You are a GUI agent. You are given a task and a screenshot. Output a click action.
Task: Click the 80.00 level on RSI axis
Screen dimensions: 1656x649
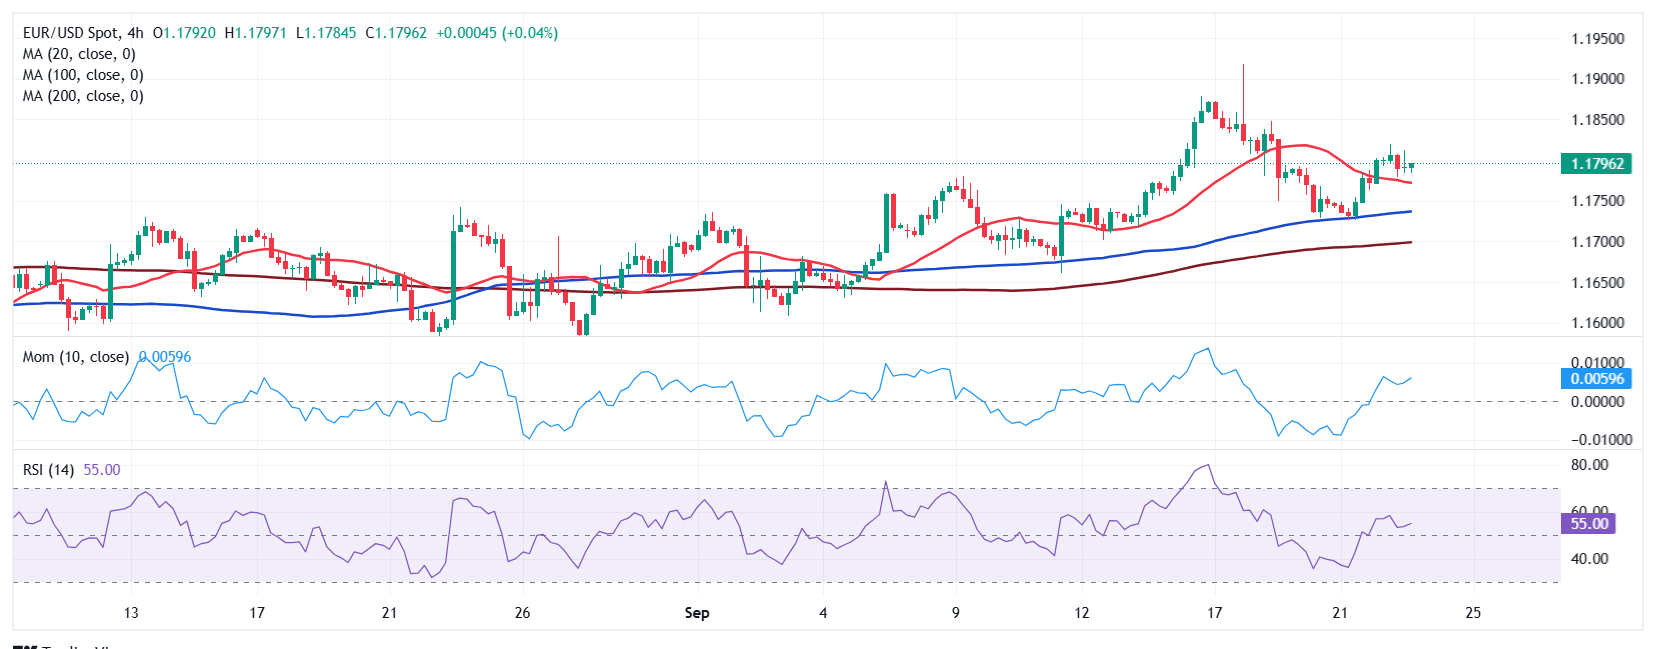click(1589, 465)
